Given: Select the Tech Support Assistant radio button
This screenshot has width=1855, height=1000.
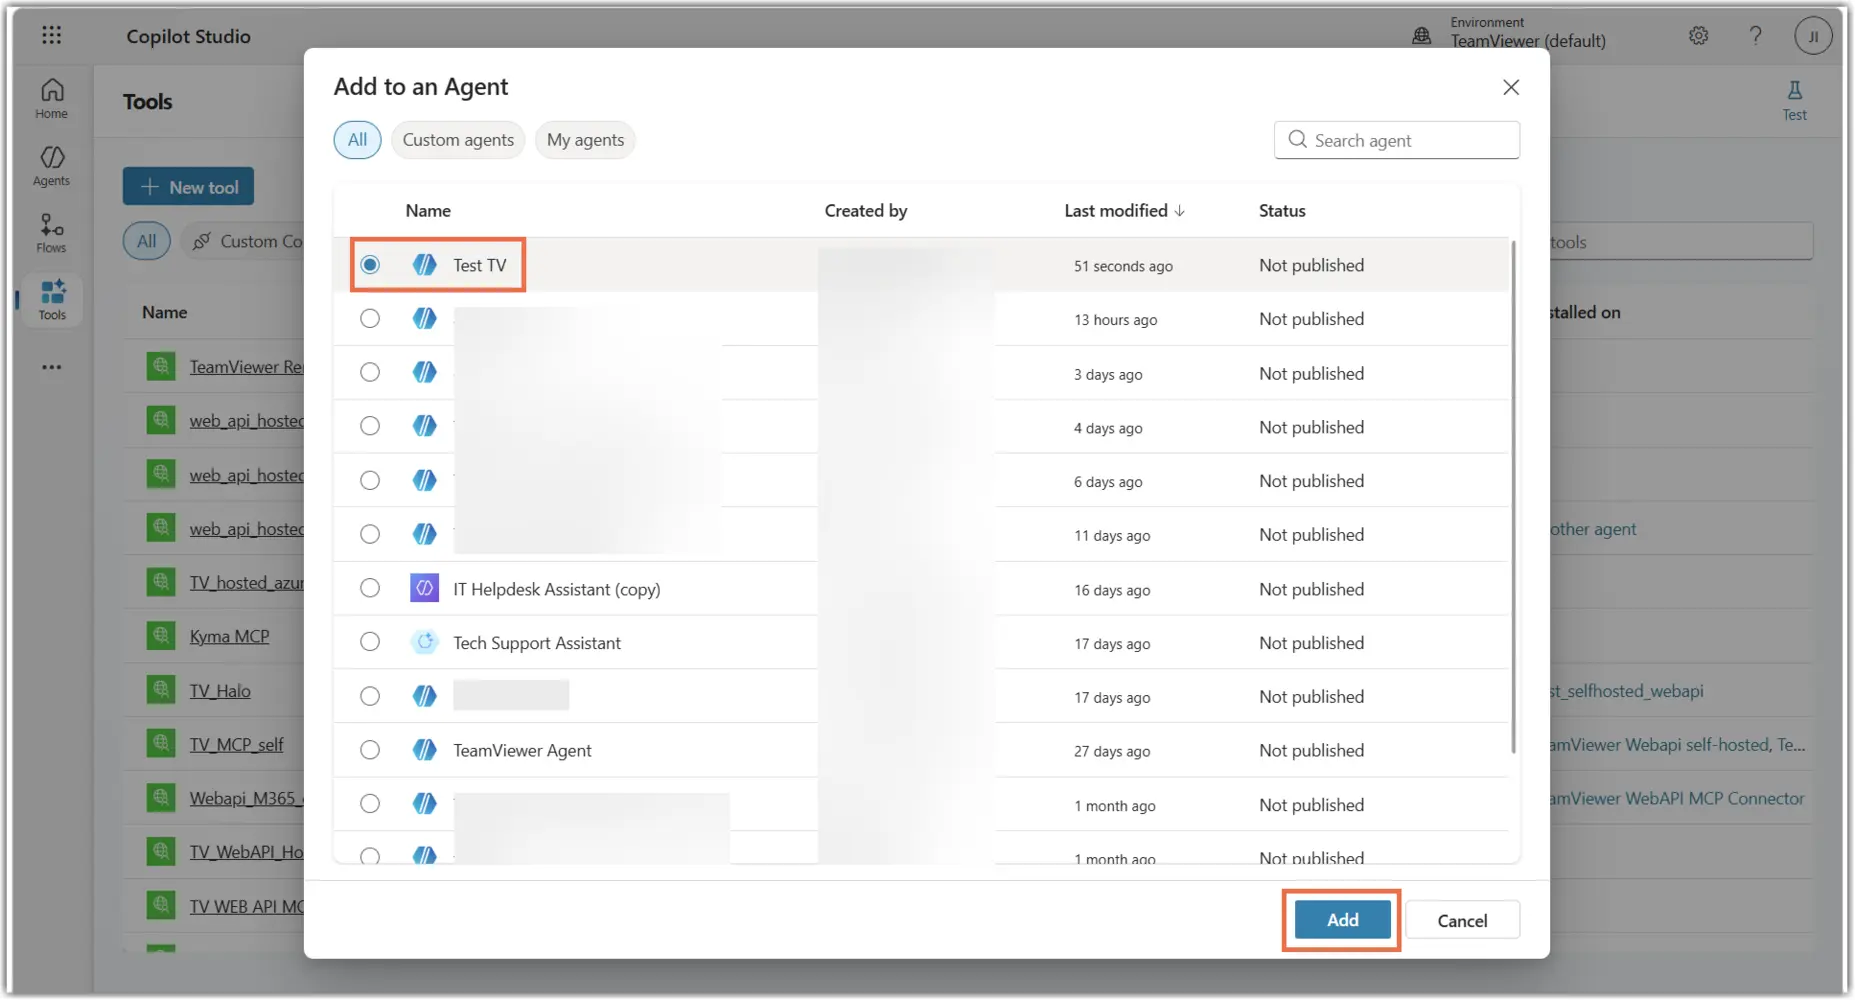Looking at the screenshot, I should [370, 642].
